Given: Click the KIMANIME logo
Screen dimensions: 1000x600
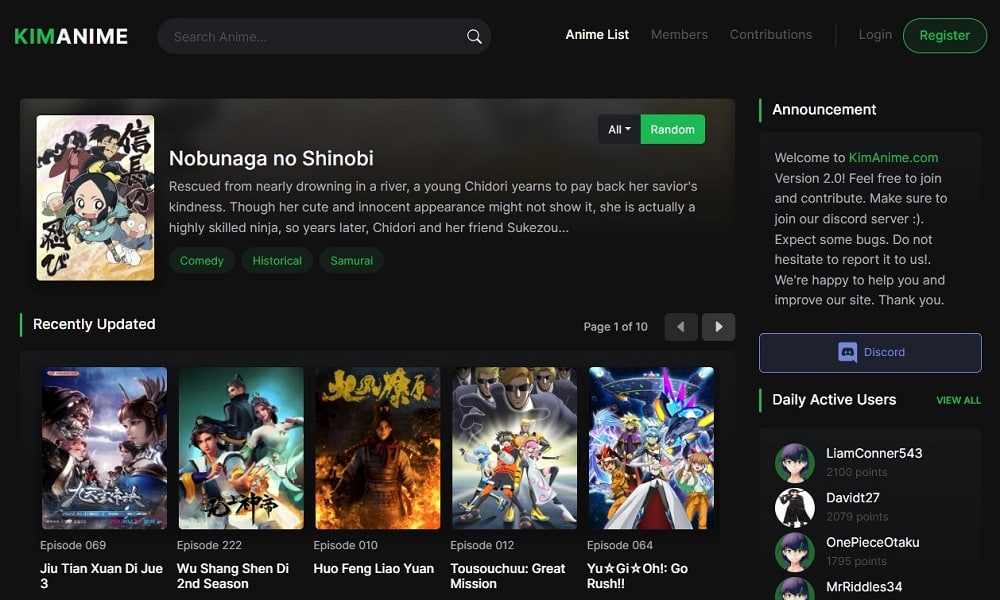Looking at the screenshot, I should 71,36.
